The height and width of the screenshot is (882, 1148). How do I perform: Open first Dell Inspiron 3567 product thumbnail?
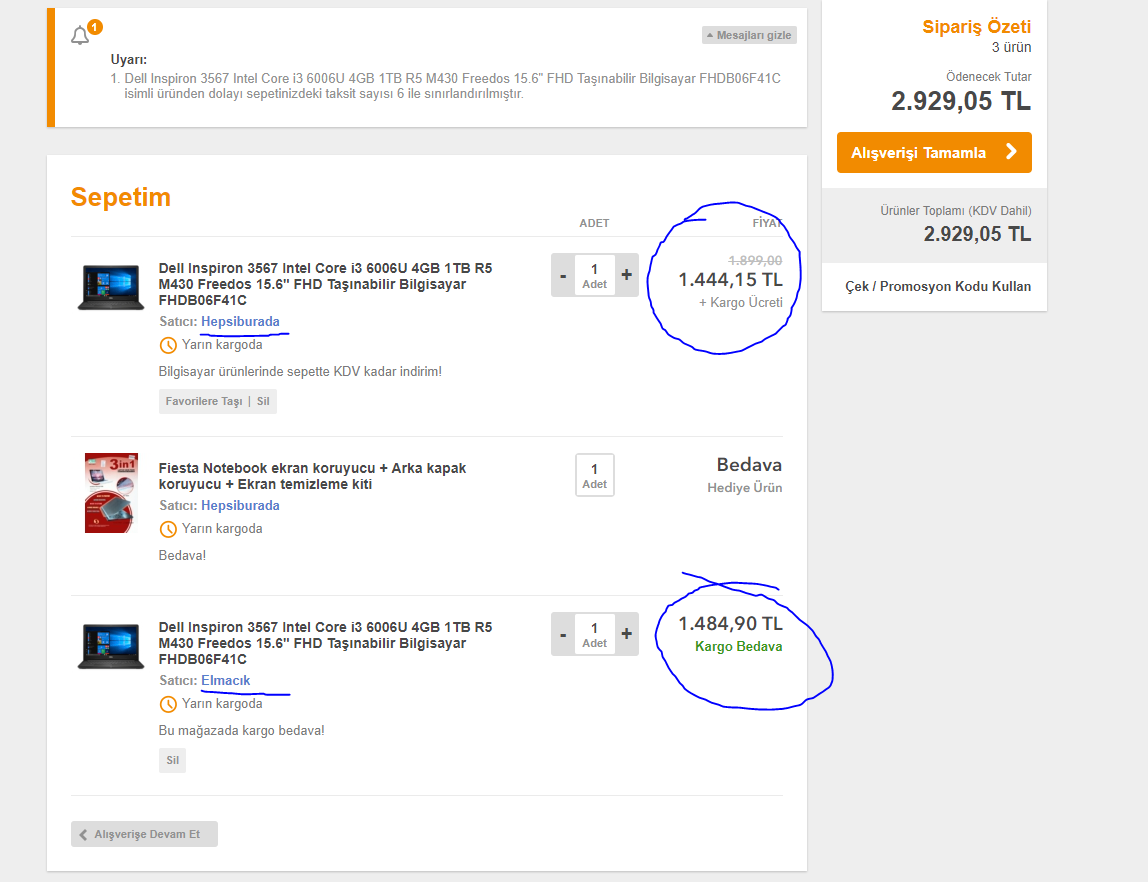point(111,287)
